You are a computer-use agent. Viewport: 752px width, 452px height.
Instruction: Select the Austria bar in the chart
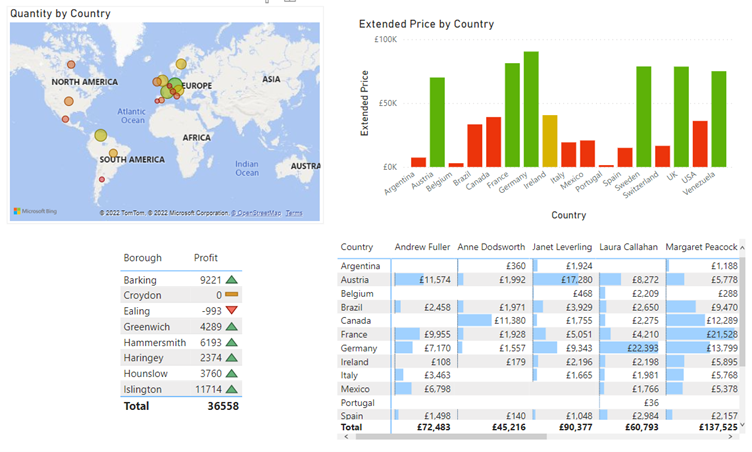tap(437, 122)
